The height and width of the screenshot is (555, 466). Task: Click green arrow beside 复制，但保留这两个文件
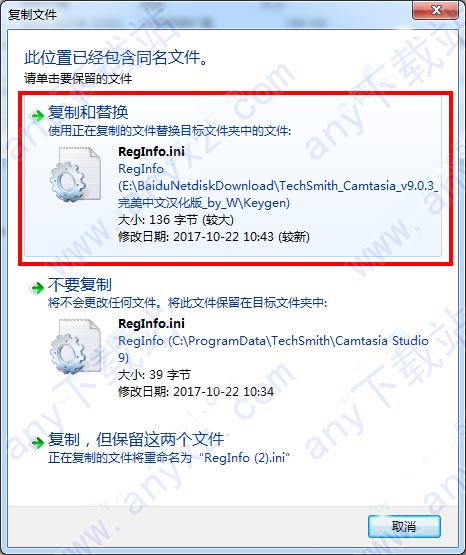37,442
